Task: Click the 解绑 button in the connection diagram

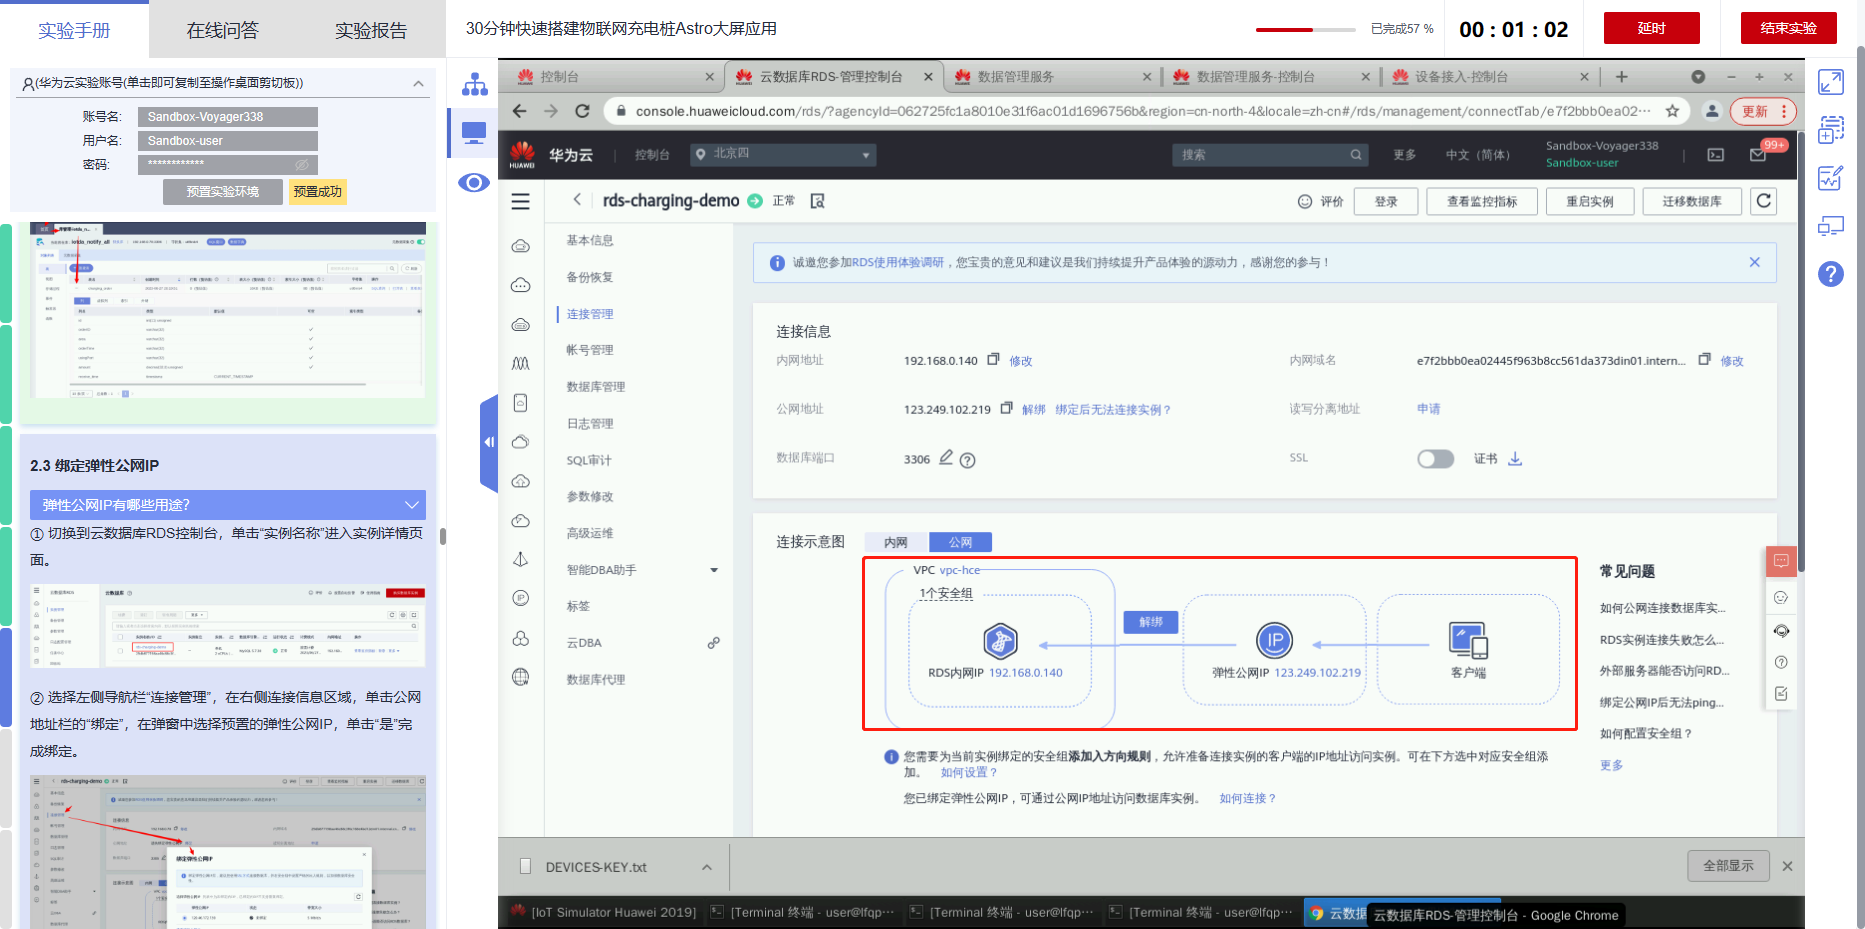Action: pos(1151,622)
